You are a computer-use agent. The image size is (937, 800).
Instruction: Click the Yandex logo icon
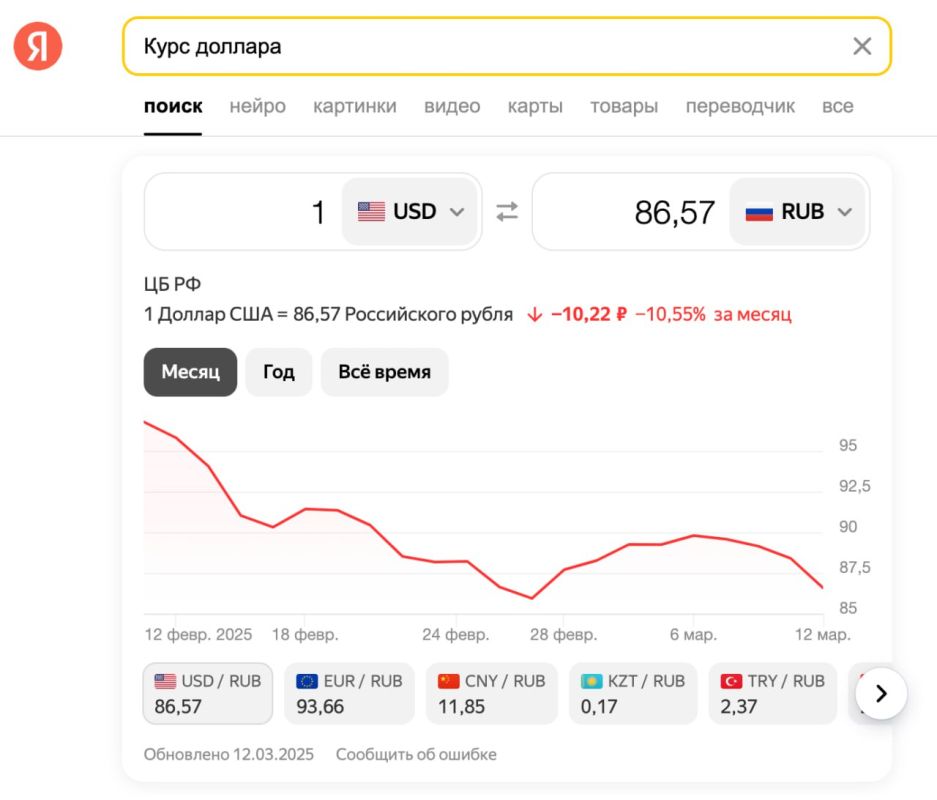coord(38,46)
